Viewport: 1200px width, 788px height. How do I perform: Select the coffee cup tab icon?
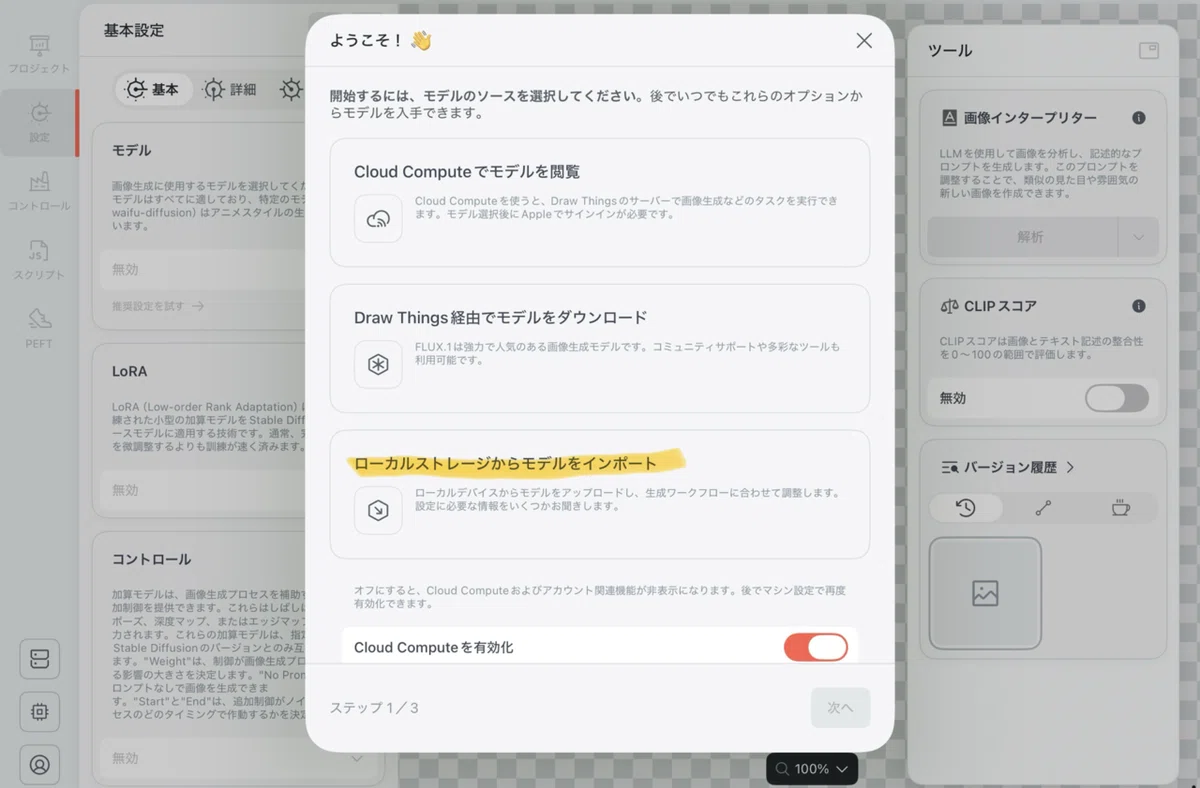click(1120, 508)
